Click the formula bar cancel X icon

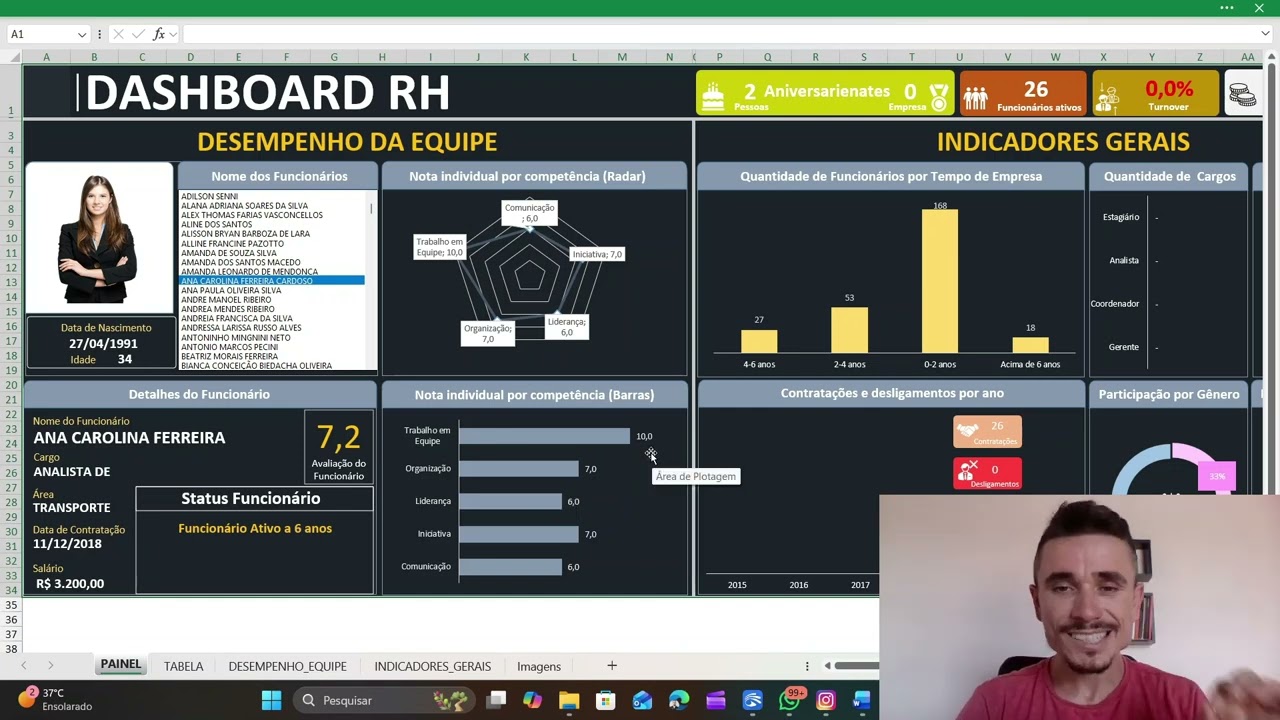(x=118, y=34)
